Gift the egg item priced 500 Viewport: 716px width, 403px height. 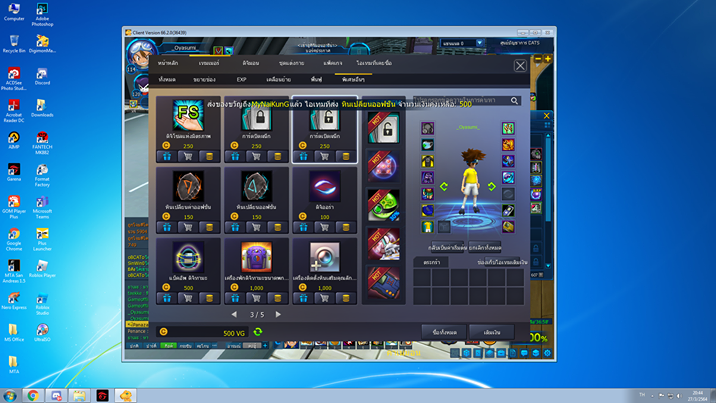[x=167, y=298]
